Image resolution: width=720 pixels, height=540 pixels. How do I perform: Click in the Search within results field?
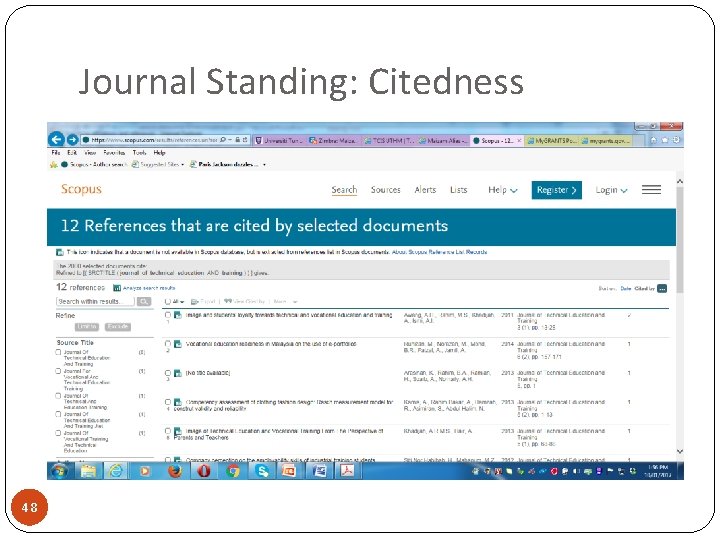pyautogui.click(x=95, y=301)
